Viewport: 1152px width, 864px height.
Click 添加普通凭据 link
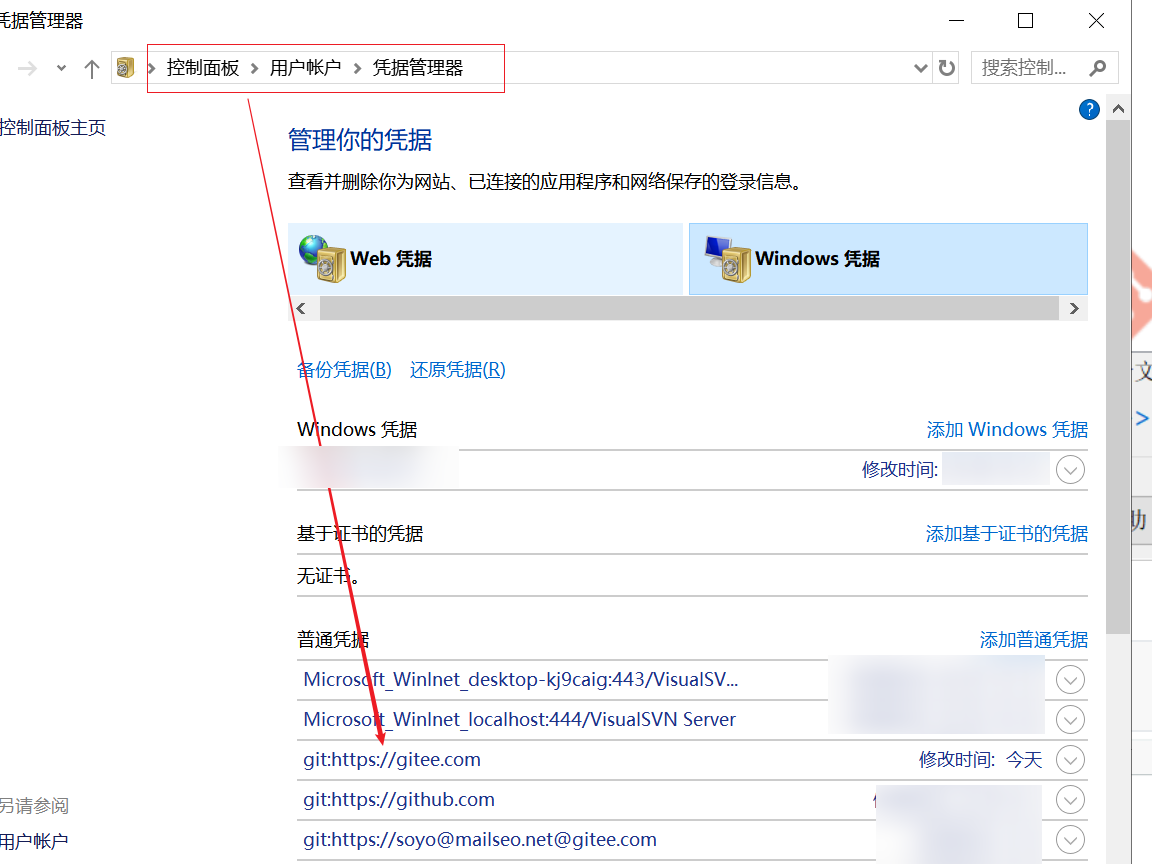1034,639
